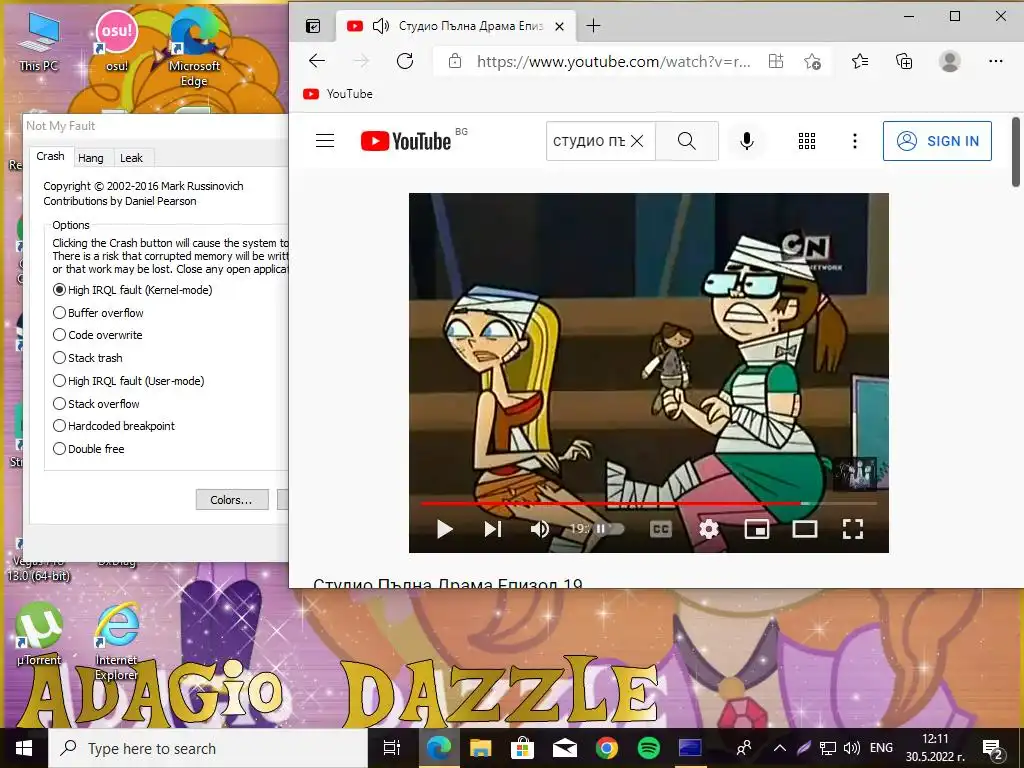
Task: Open YouTube settings three-dot menu
Action: click(x=854, y=141)
